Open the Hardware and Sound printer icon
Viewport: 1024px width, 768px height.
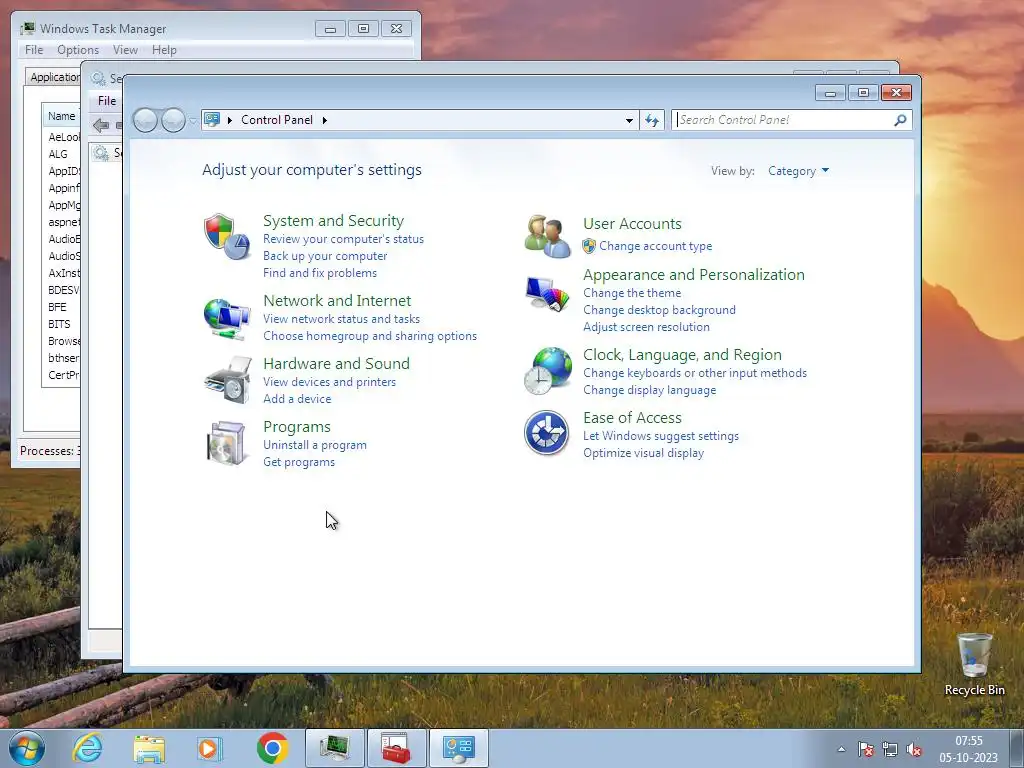[x=228, y=380]
